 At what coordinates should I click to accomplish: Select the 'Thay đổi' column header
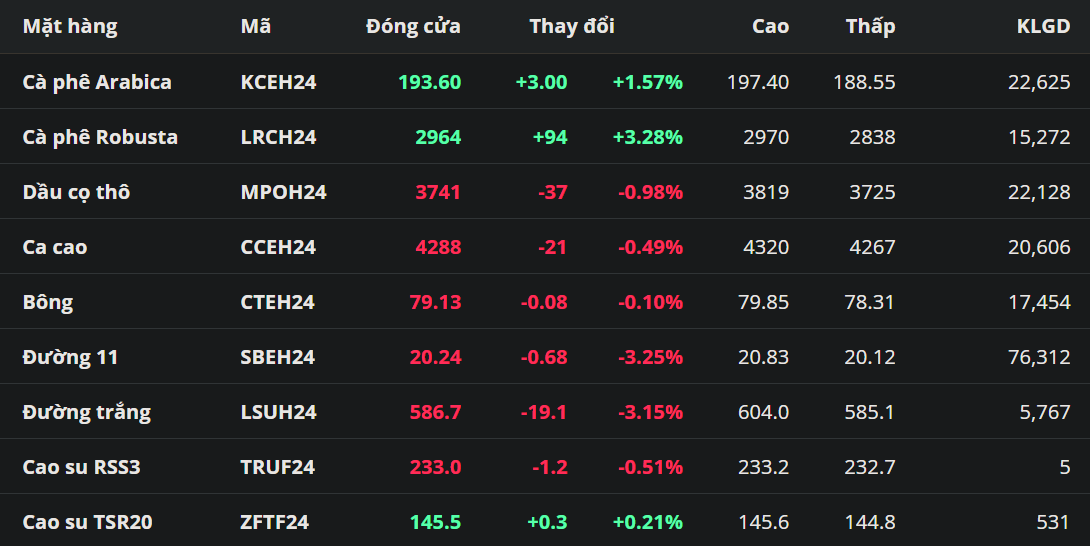coord(572,27)
